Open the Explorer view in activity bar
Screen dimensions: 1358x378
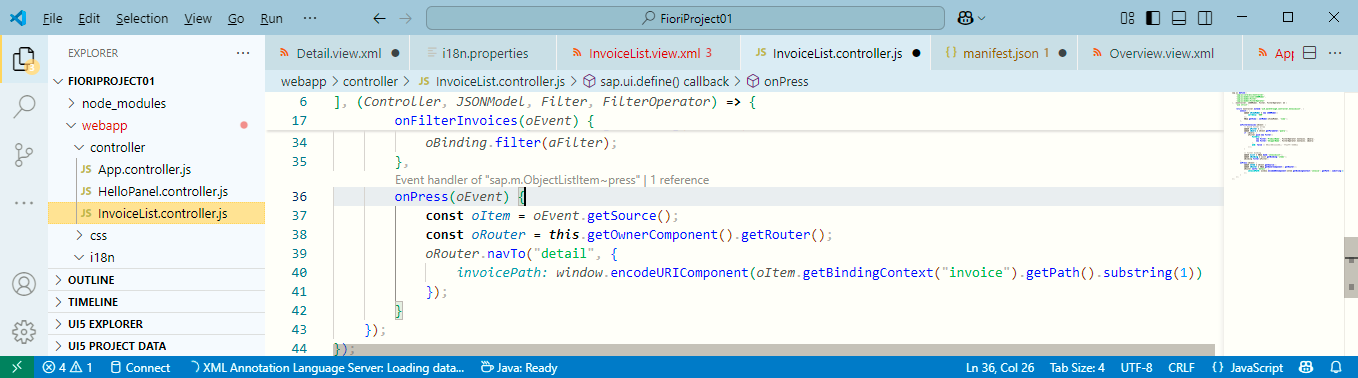pyautogui.click(x=24, y=59)
